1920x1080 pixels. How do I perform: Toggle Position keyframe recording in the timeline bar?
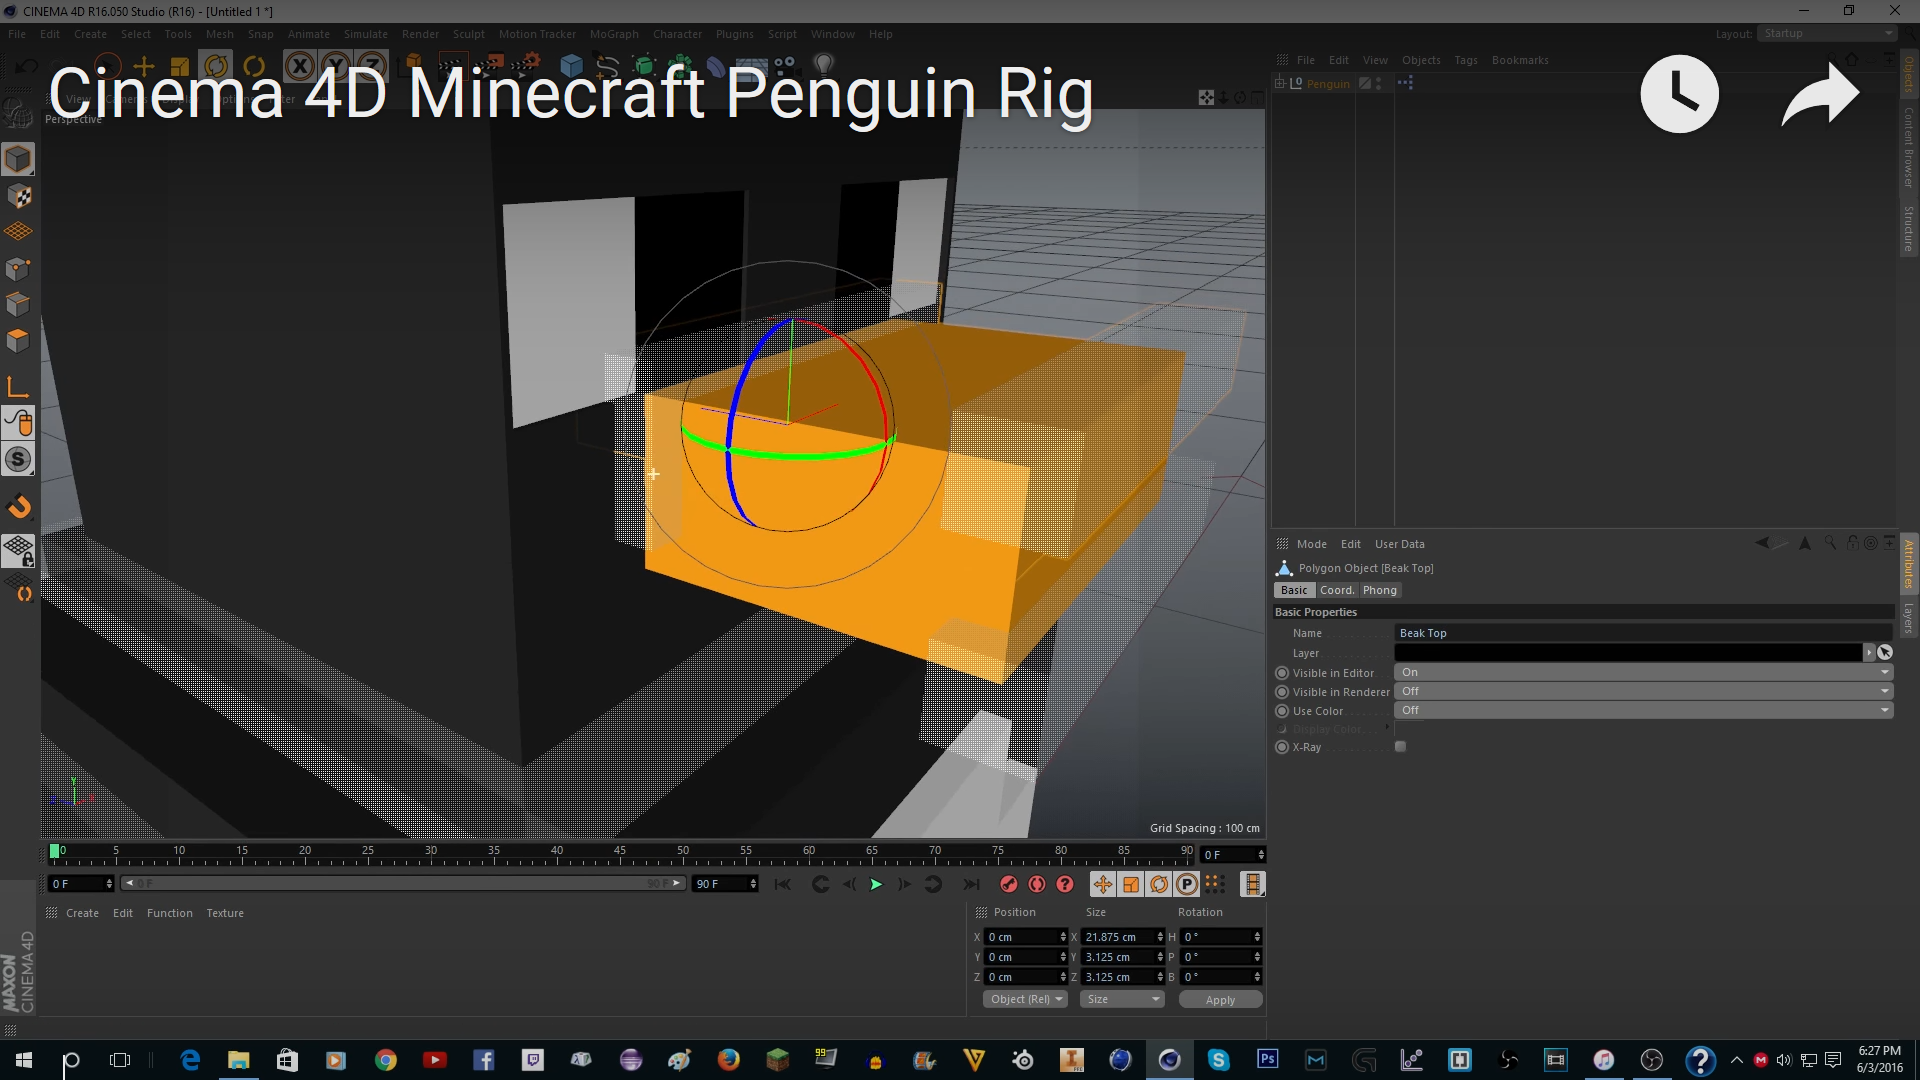click(1102, 884)
